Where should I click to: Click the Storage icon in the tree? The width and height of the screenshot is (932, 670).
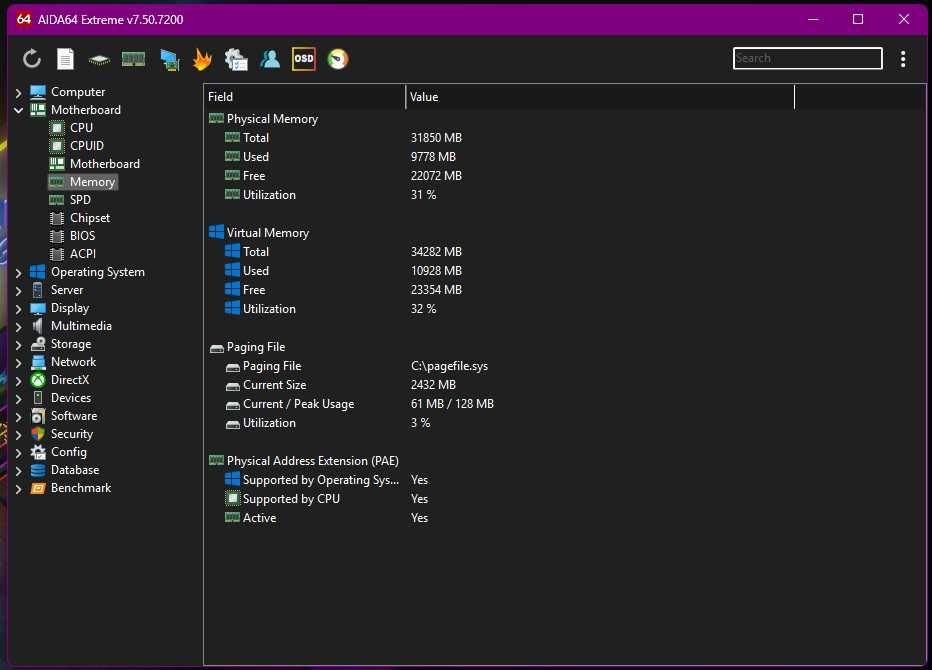click(x=37, y=344)
